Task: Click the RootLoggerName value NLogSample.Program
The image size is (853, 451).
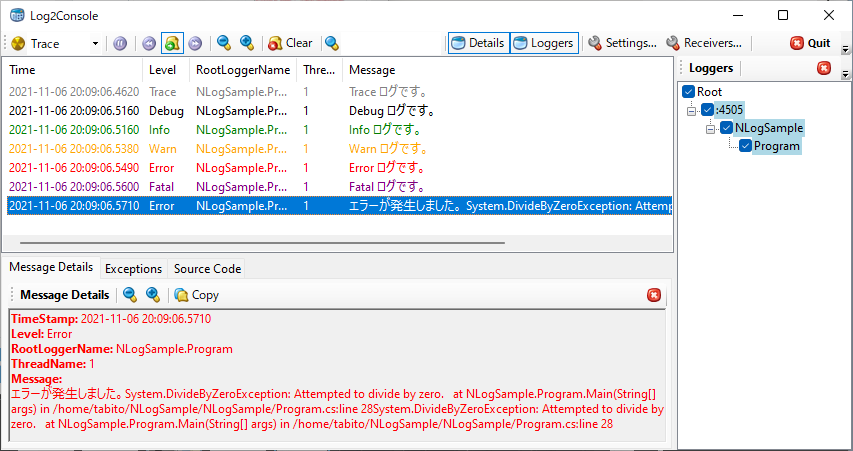Action: click(174, 349)
